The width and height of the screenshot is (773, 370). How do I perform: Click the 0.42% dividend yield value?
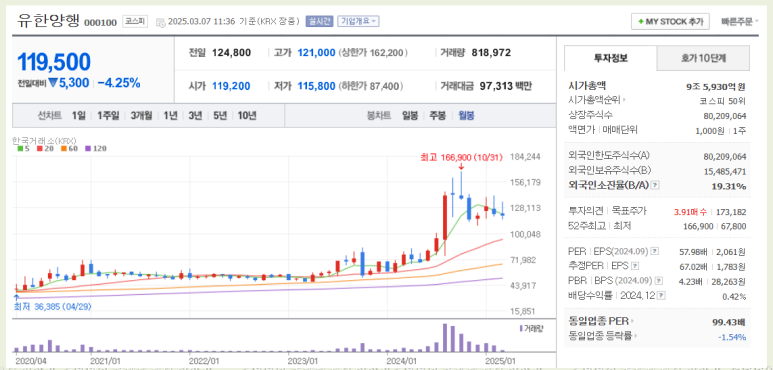[x=735, y=297]
